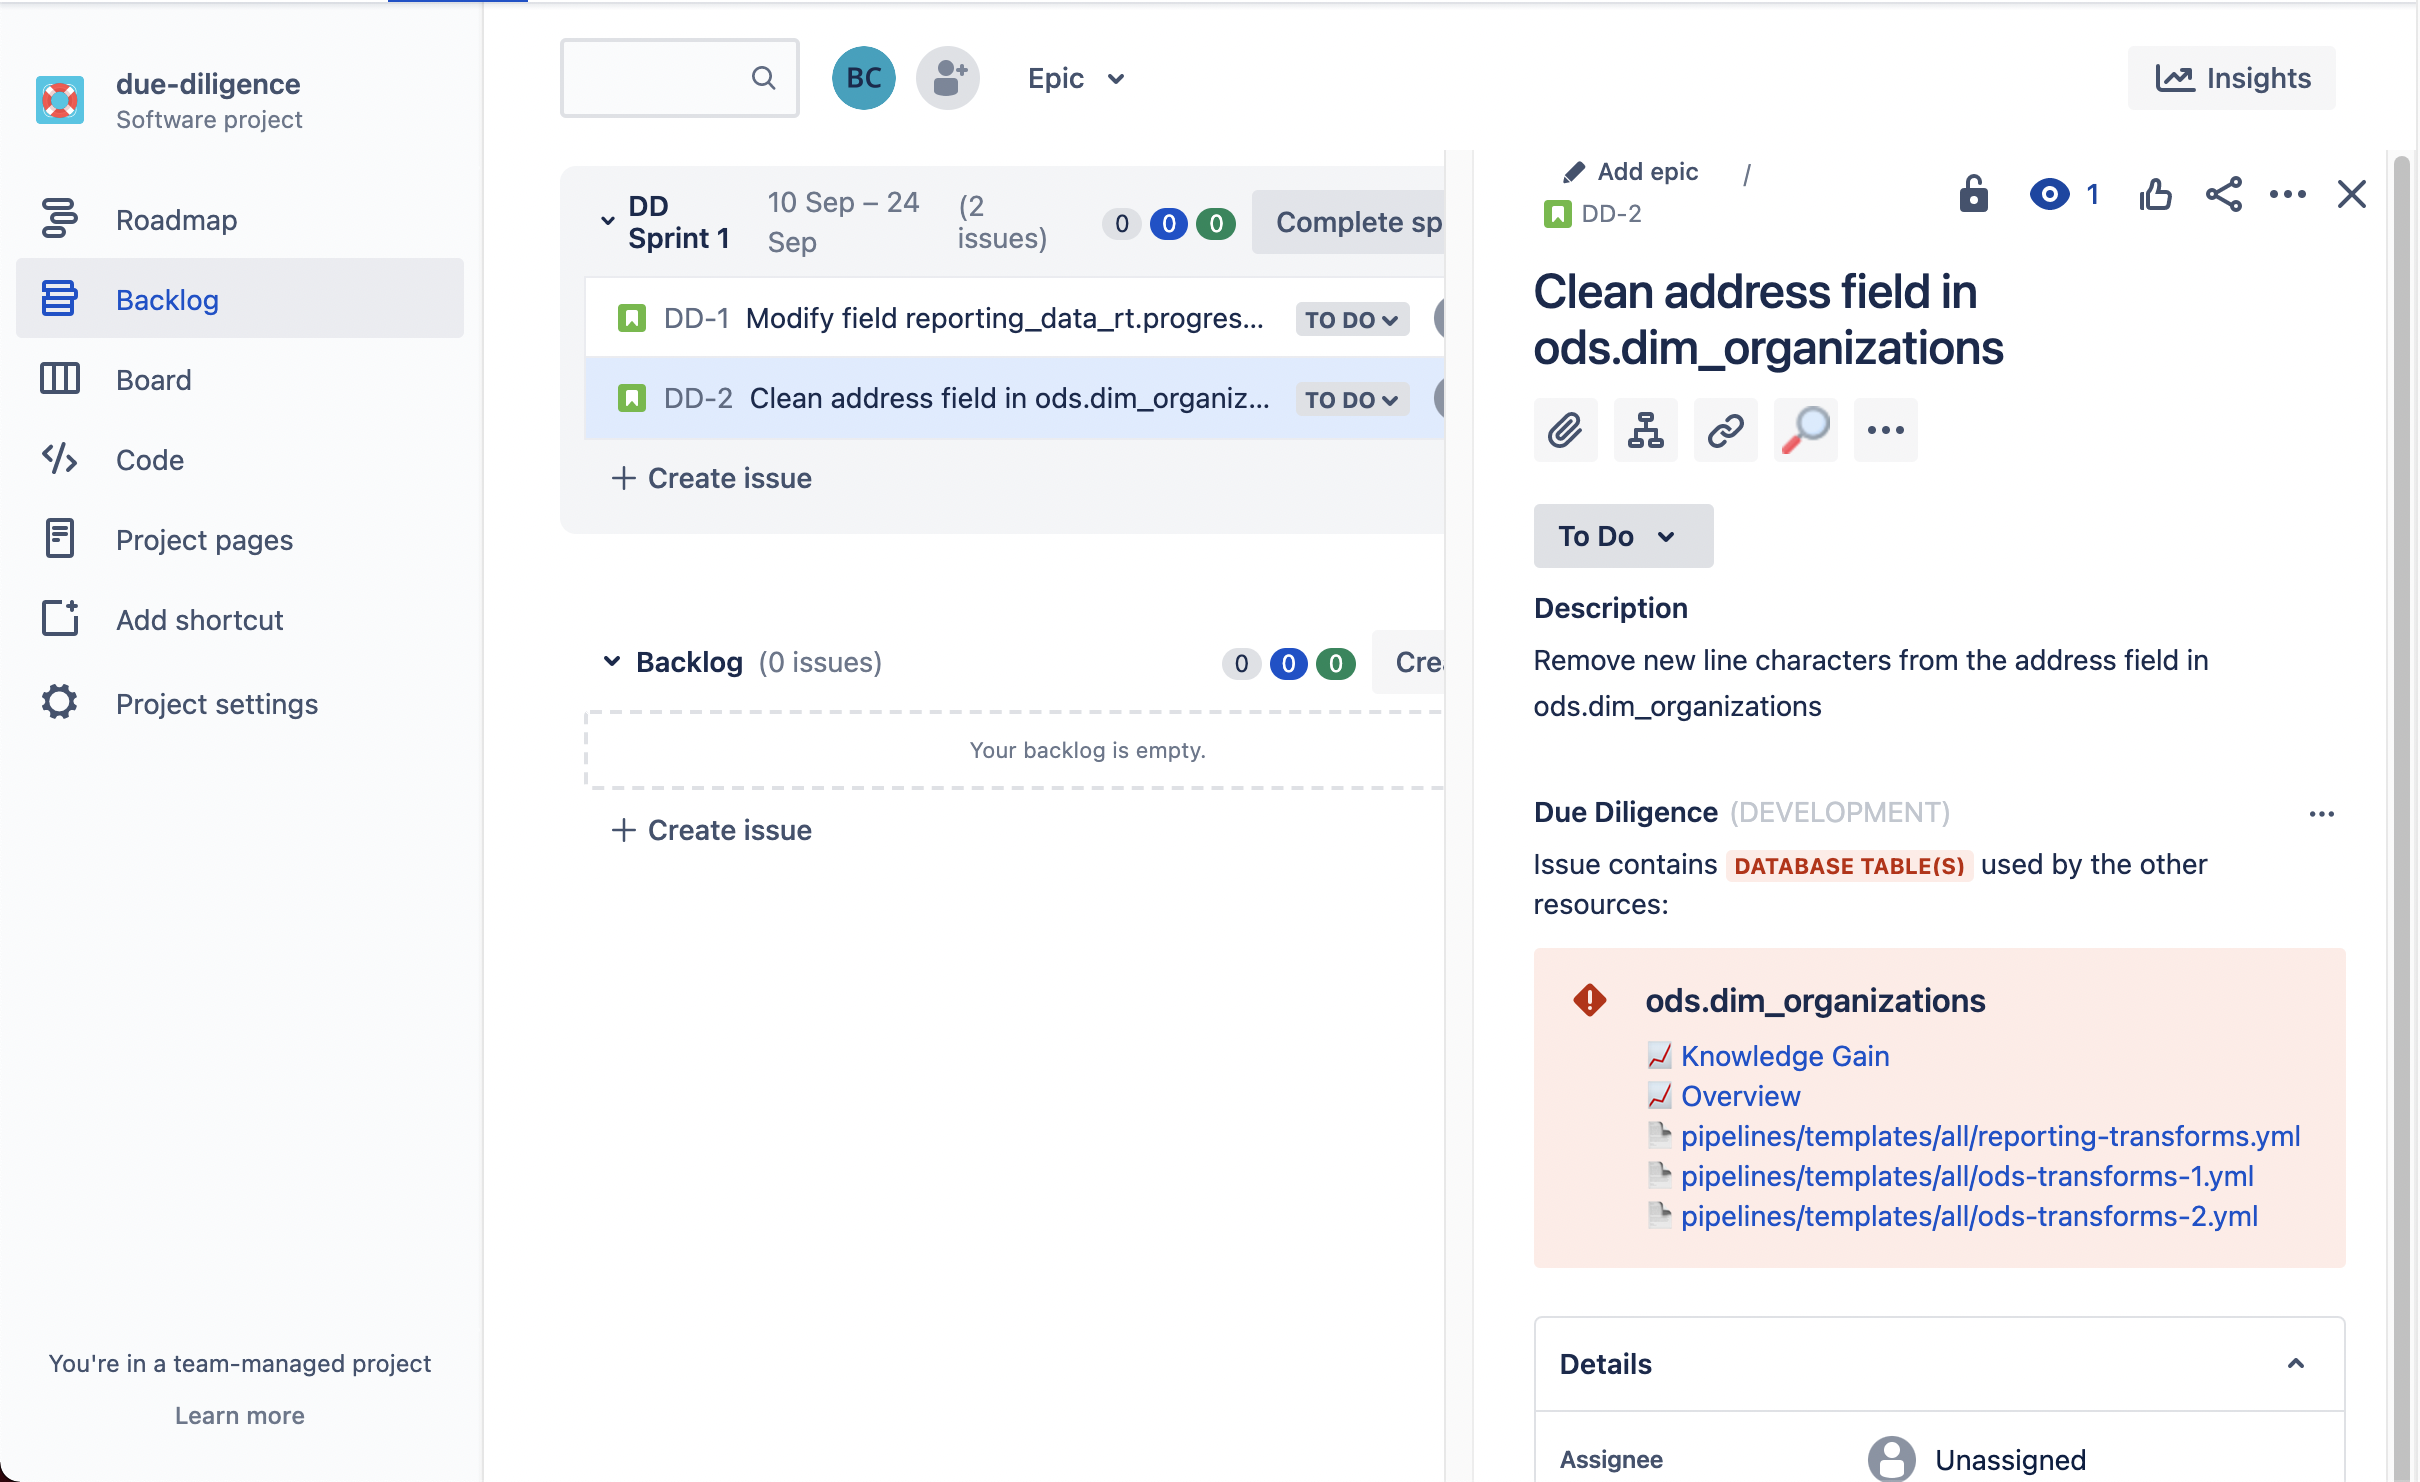Click the attach file paperclip icon
2420x1482 pixels.
(x=1565, y=430)
